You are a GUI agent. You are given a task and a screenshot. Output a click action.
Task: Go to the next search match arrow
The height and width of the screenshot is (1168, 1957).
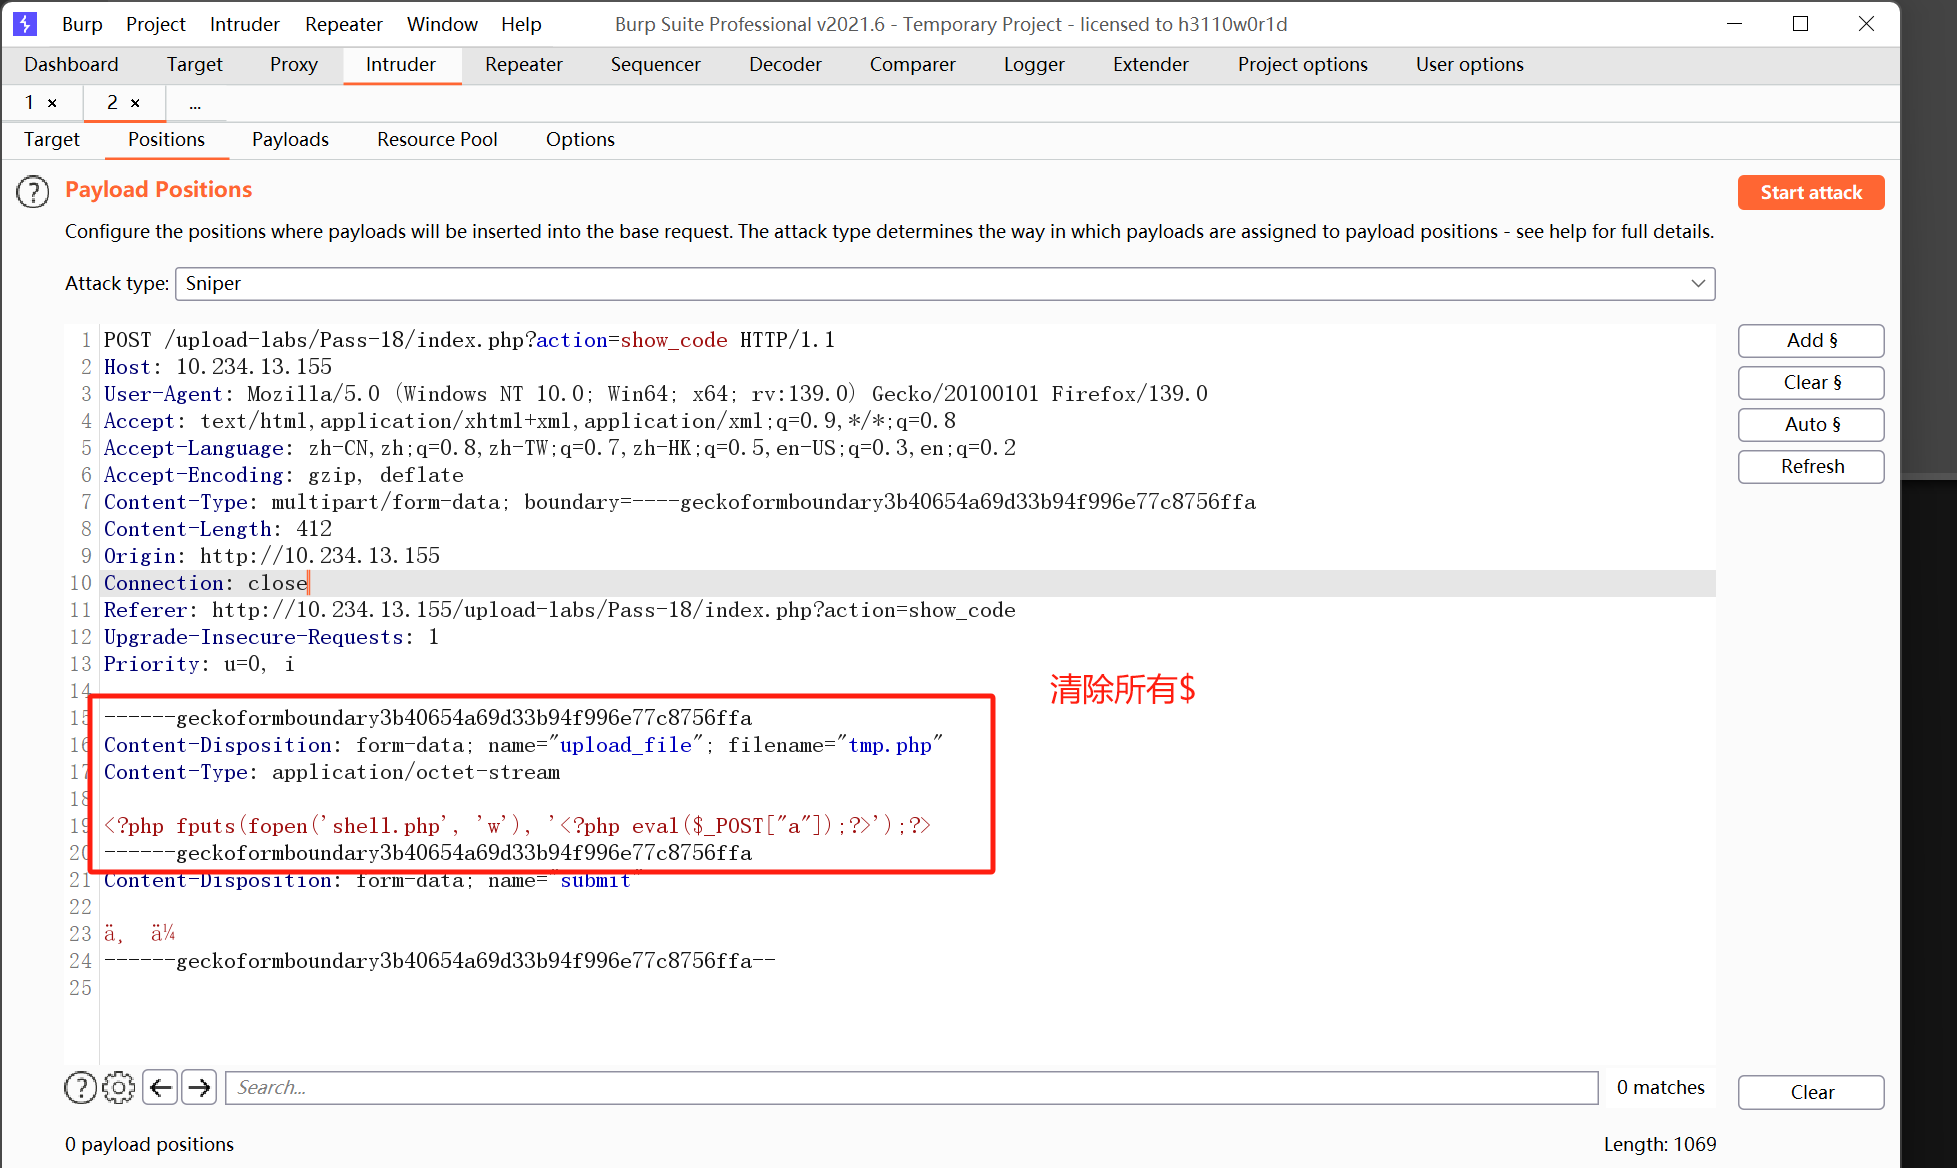[x=199, y=1087]
